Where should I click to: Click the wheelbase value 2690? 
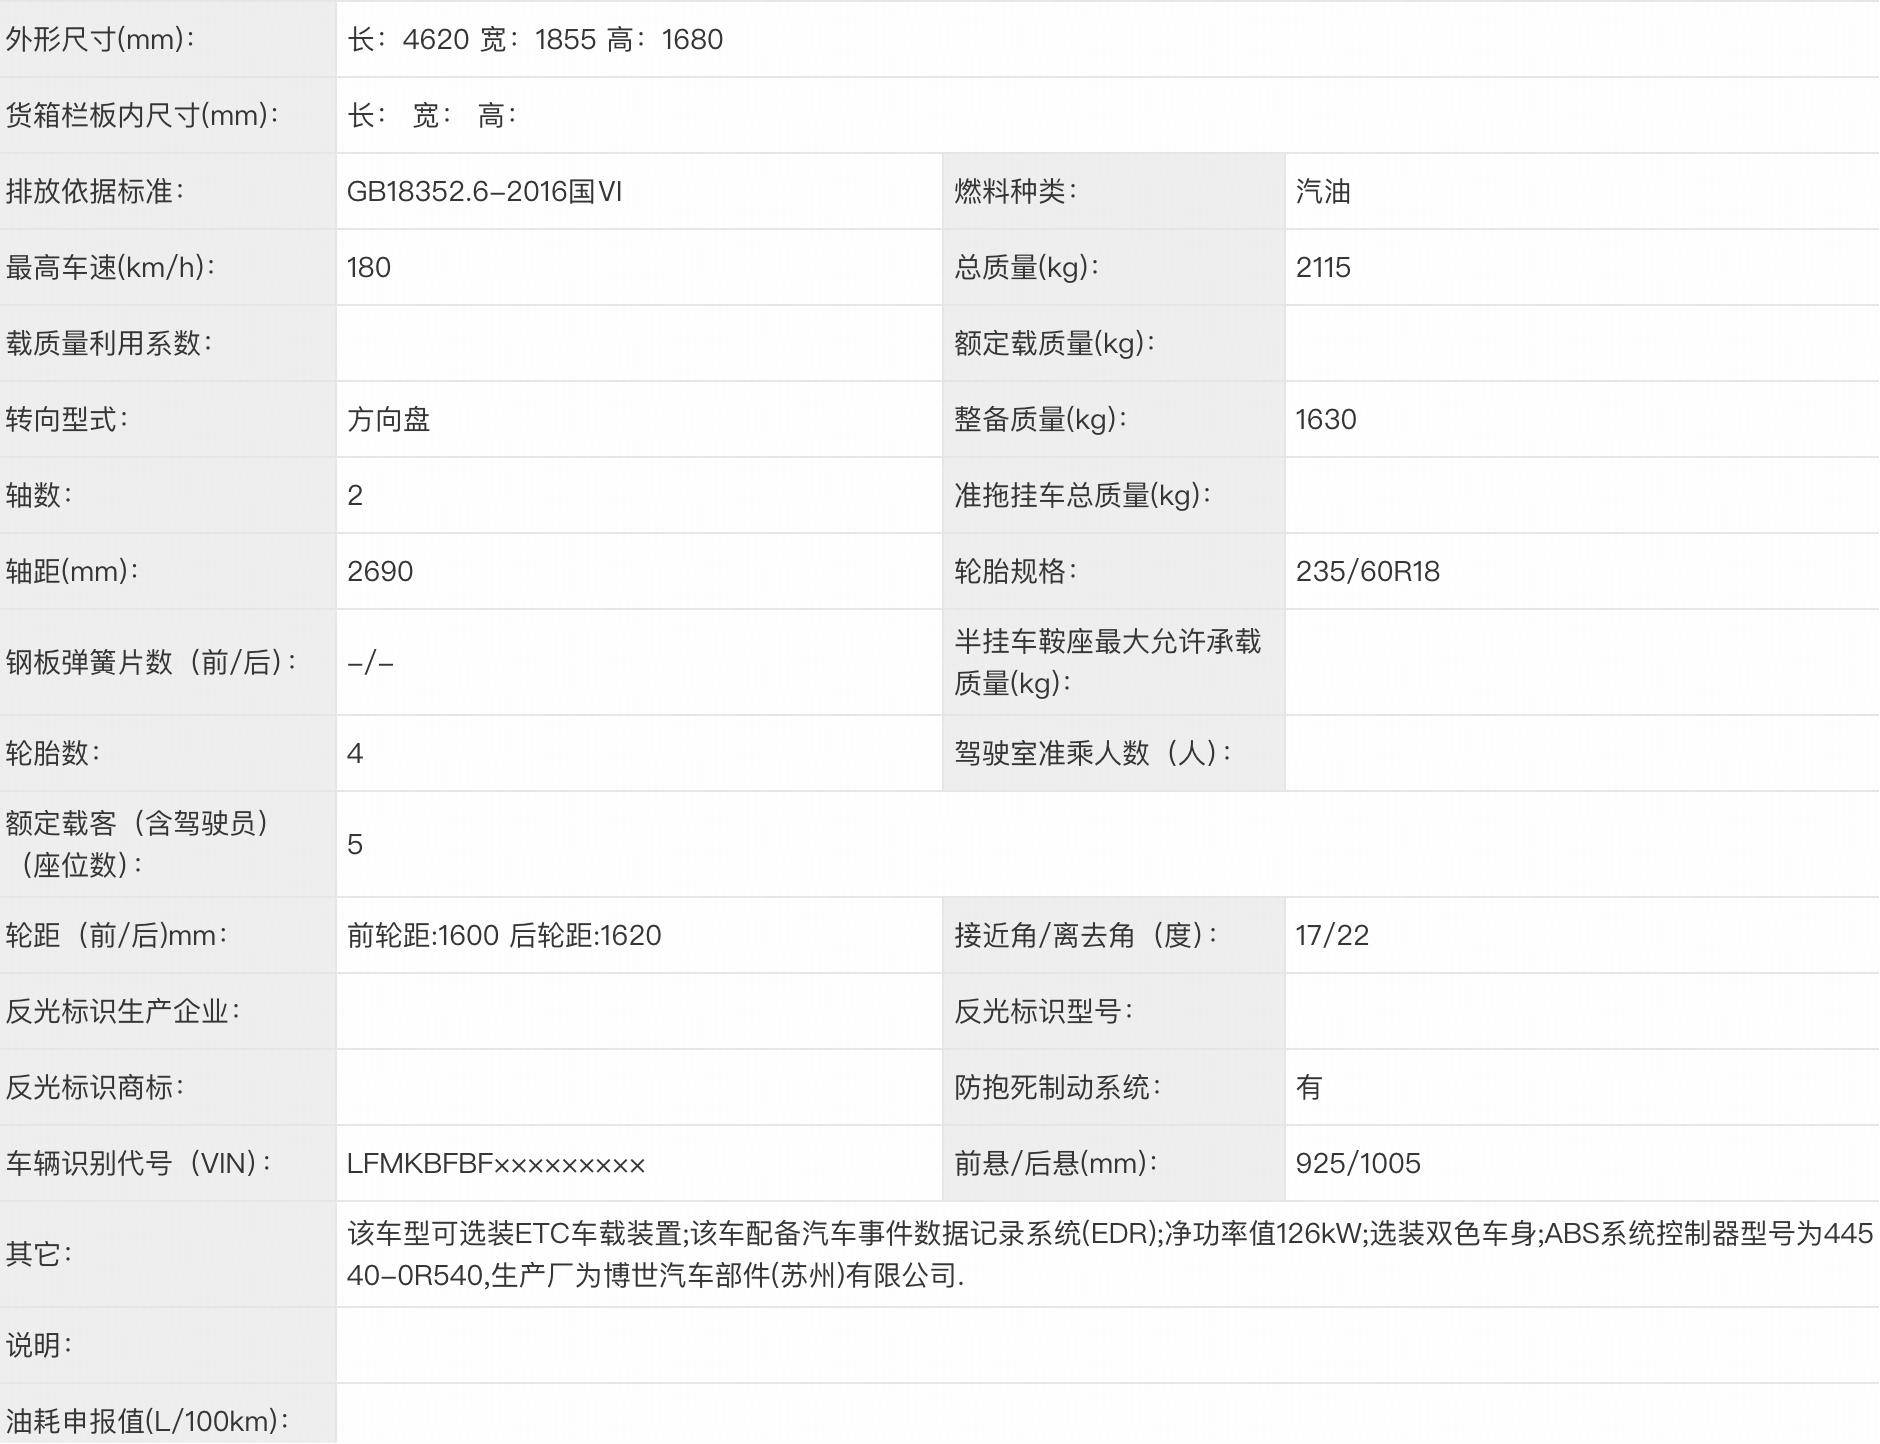coord(380,571)
